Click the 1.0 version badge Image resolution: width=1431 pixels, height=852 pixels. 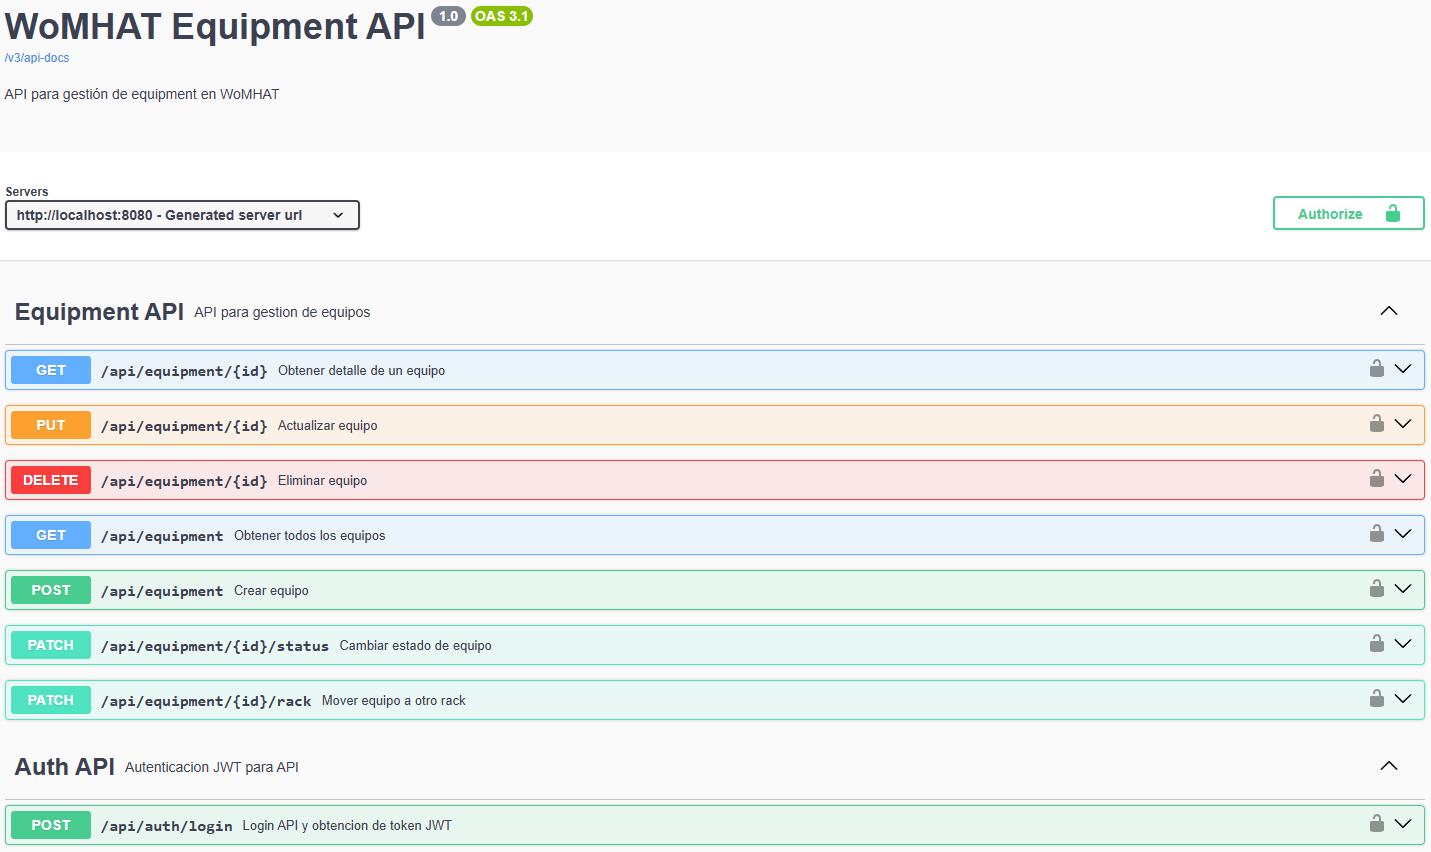click(x=448, y=16)
